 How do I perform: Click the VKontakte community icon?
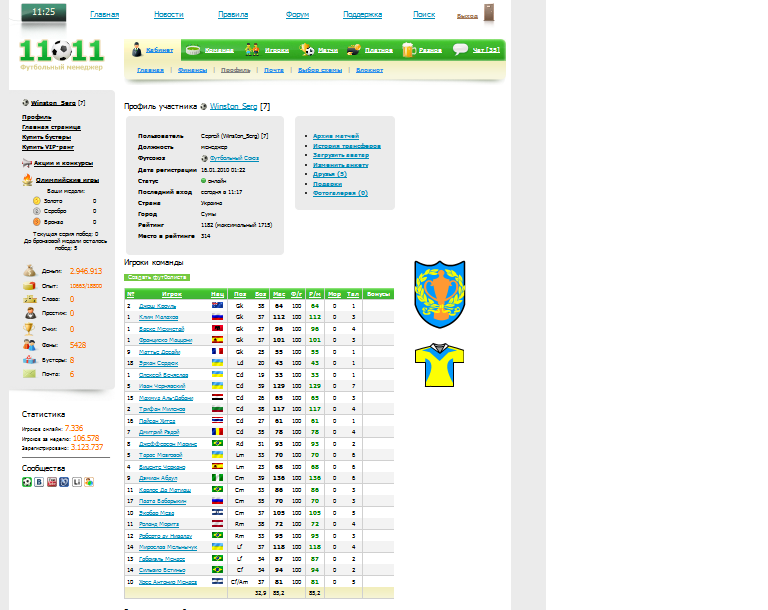[39, 482]
